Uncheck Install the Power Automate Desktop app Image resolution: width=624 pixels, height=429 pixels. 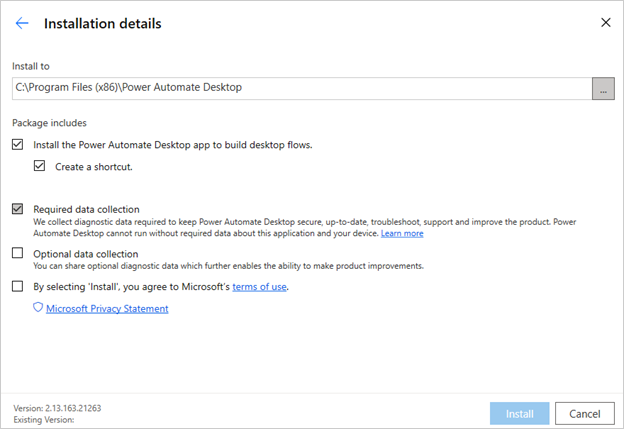tap(18, 144)
